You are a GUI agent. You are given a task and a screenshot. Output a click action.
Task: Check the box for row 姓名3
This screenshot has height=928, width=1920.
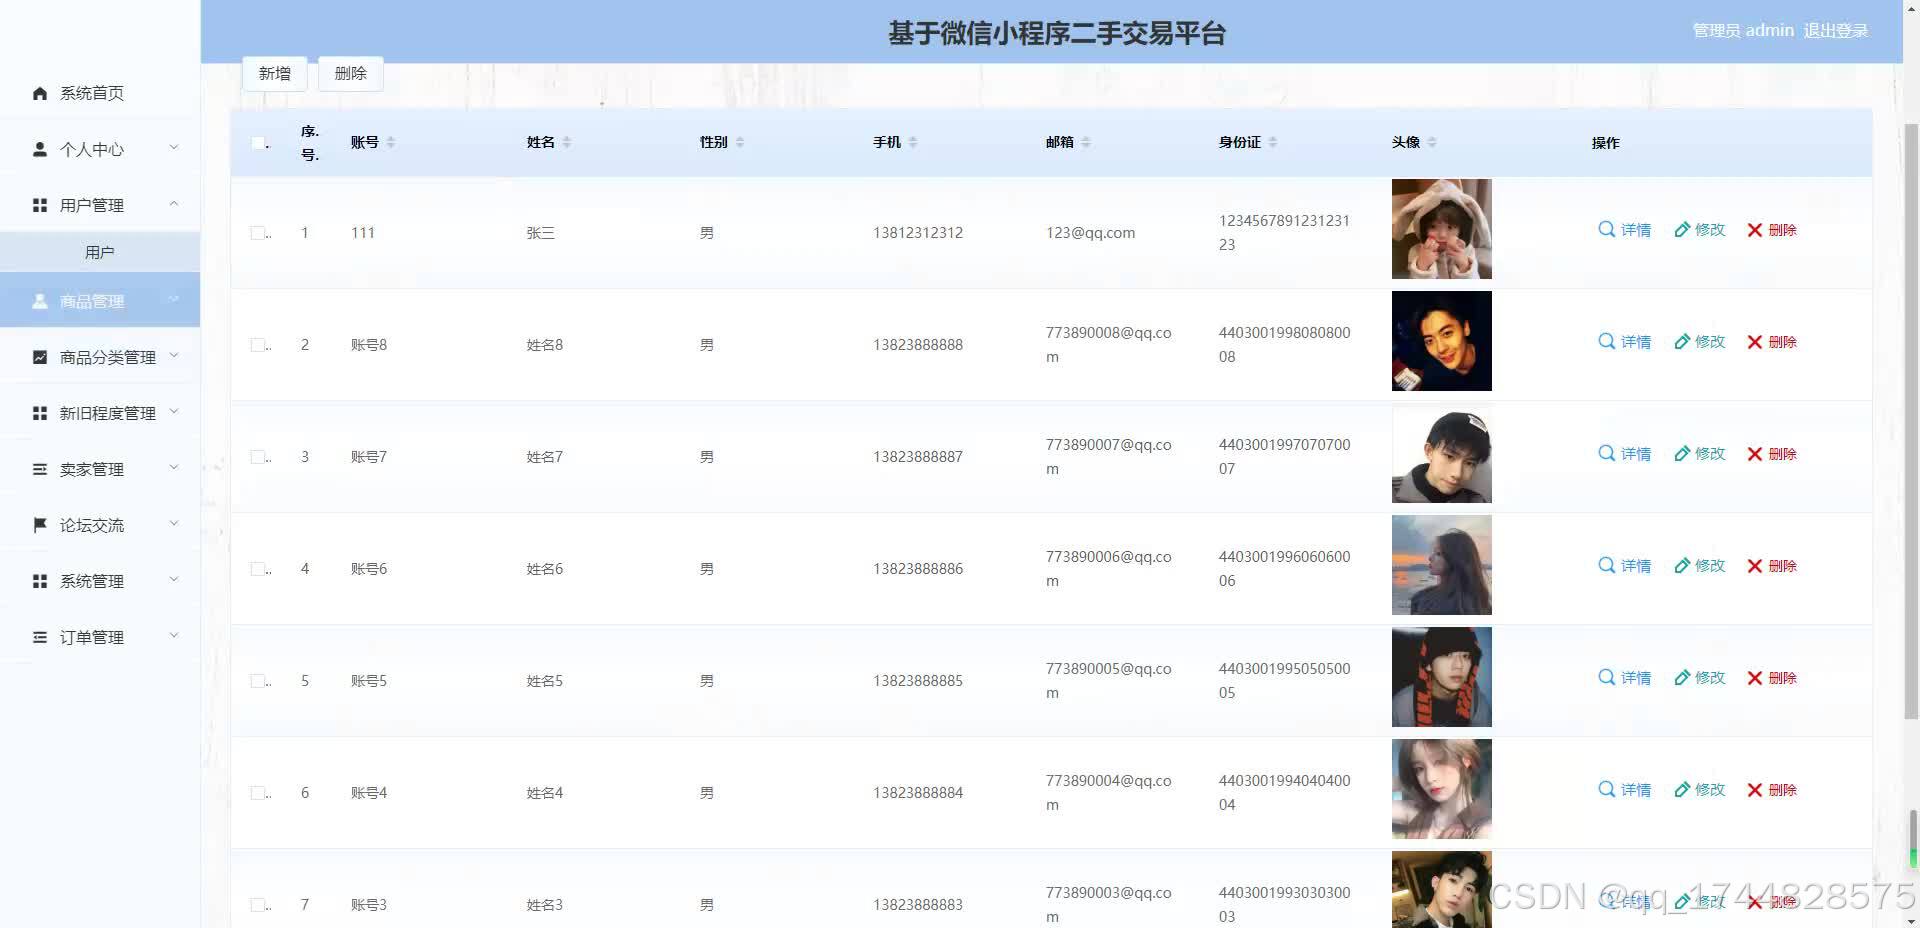click(x=258, y=905)
